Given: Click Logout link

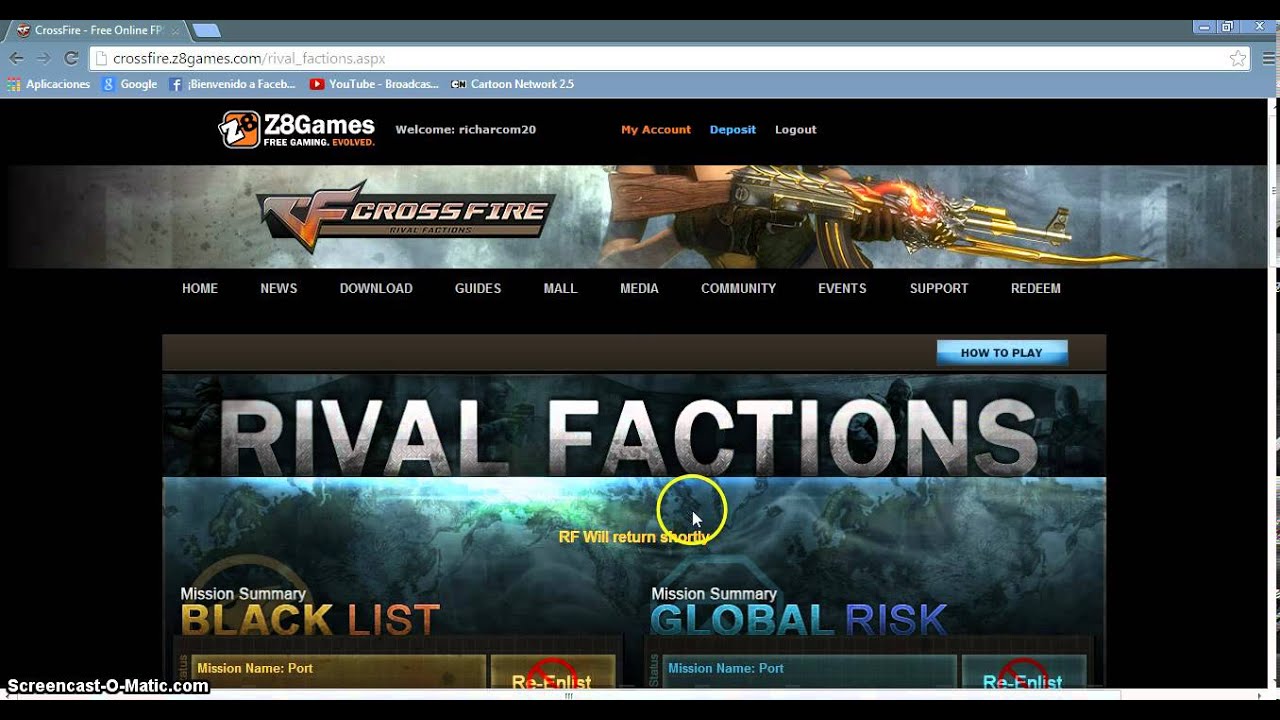Looking at the screenshot, I should [796, 129].
